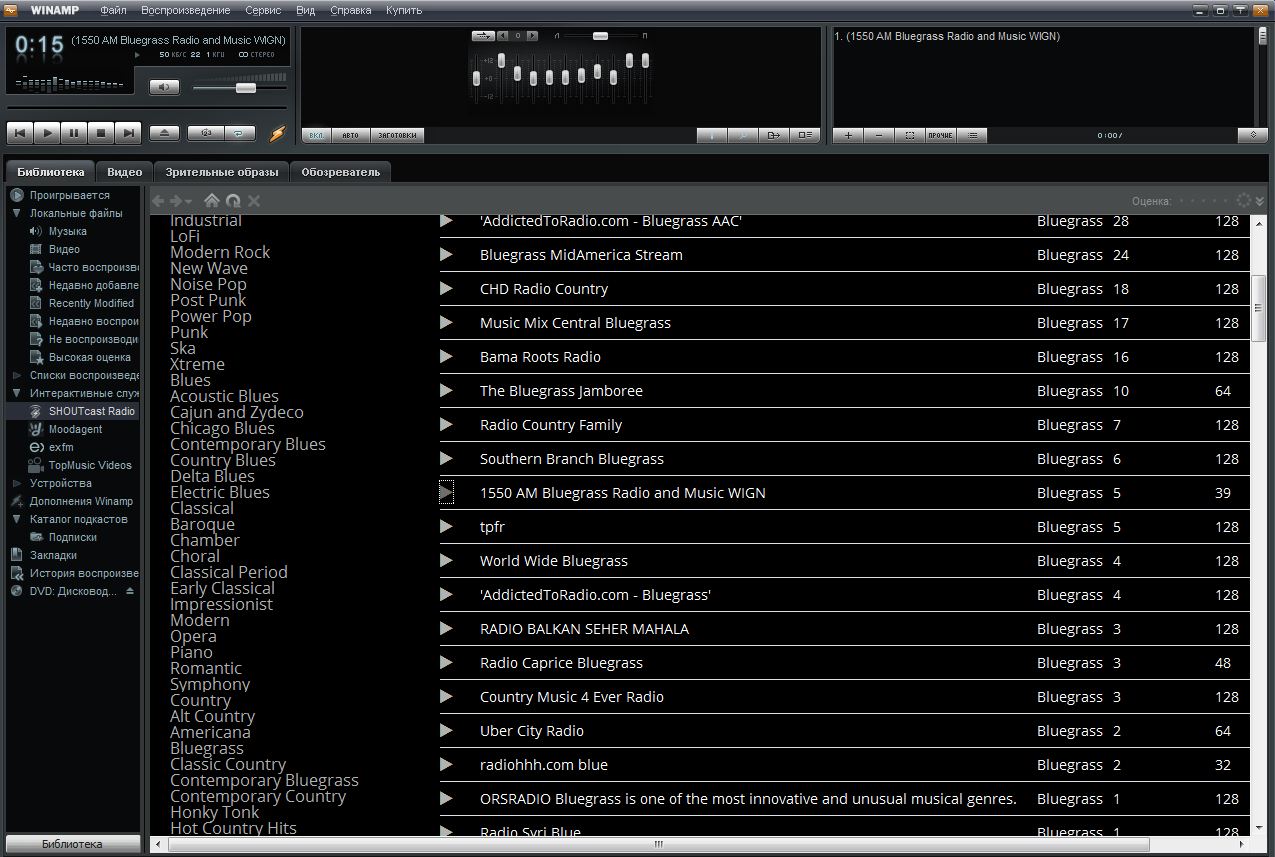Expand the Списки воспроизведения node
The height and width of the screenshot is (857, 1275).
pyautogui.click(x=17, y=375)
